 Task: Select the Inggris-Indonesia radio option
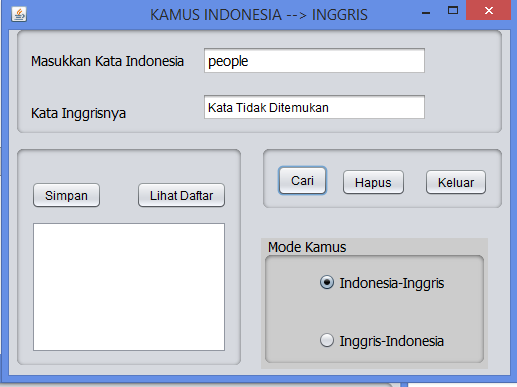(x=382, y=341)
